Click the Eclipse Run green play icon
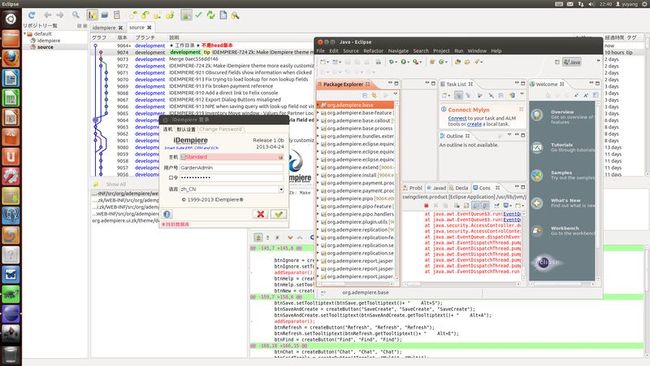Screen dimensions: 650x366 403,62
